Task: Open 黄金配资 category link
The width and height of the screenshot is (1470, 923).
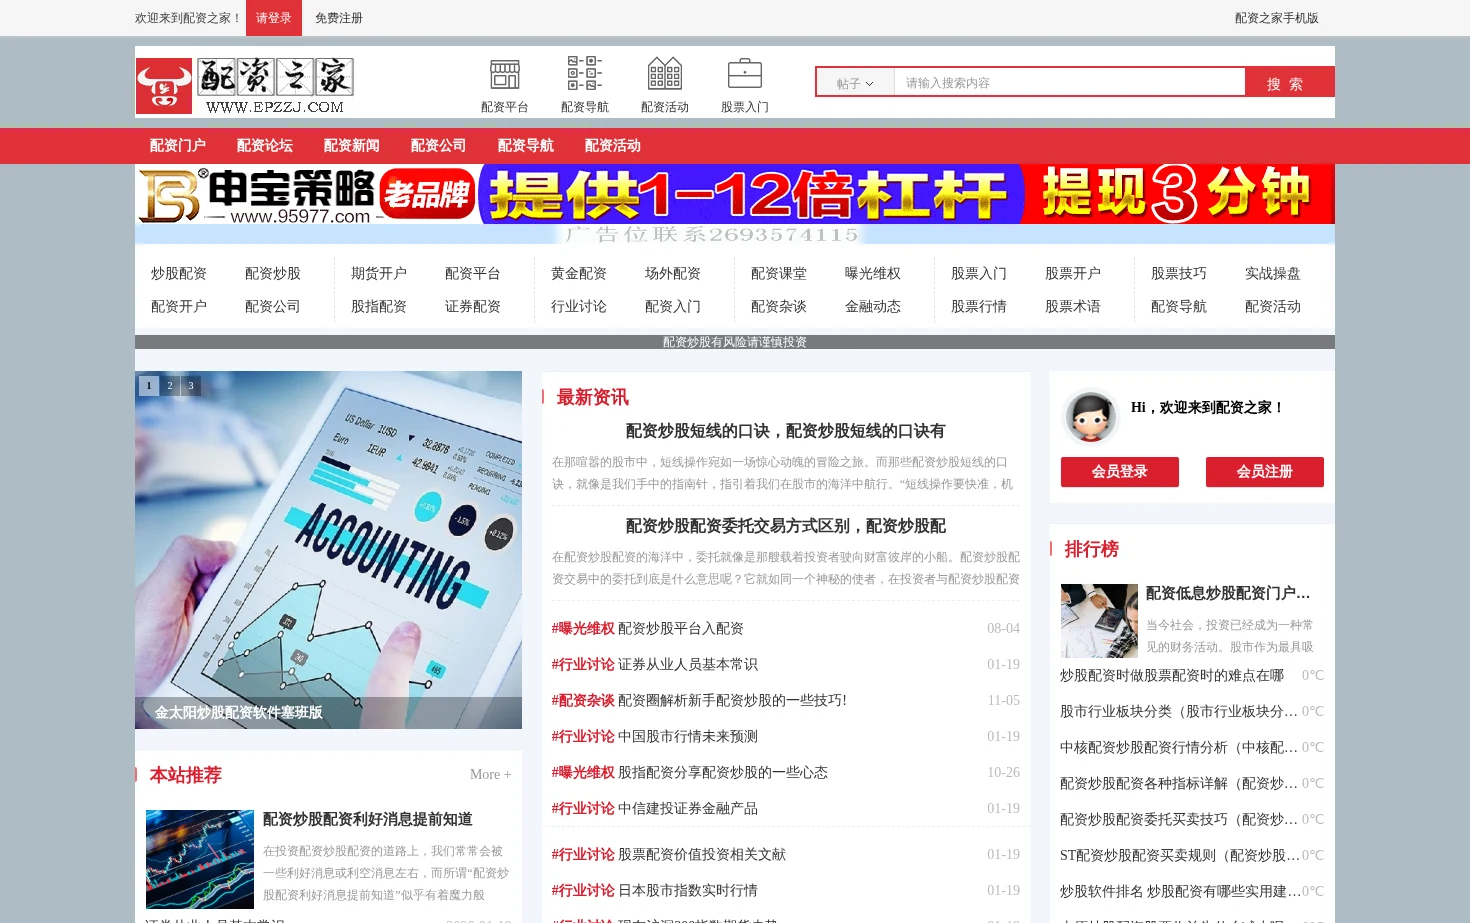Action: click(579, 273)
